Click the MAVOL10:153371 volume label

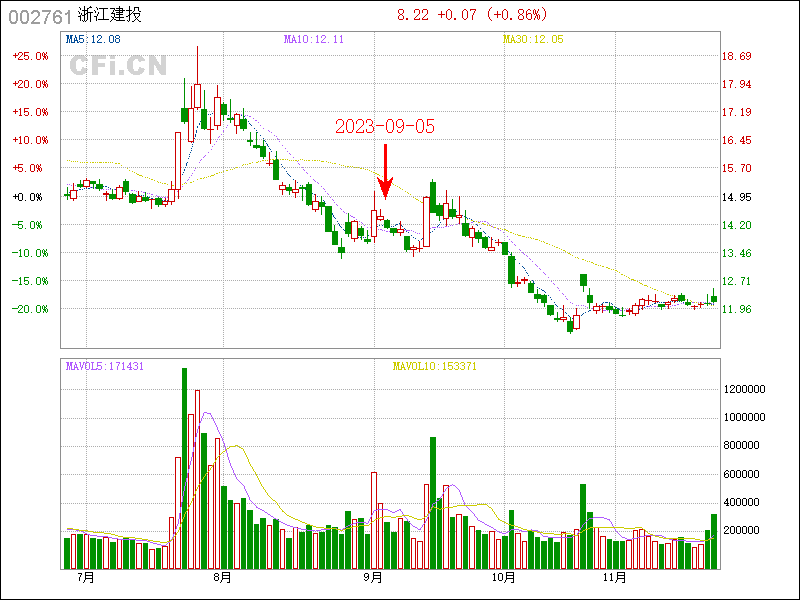coord(433,366)
